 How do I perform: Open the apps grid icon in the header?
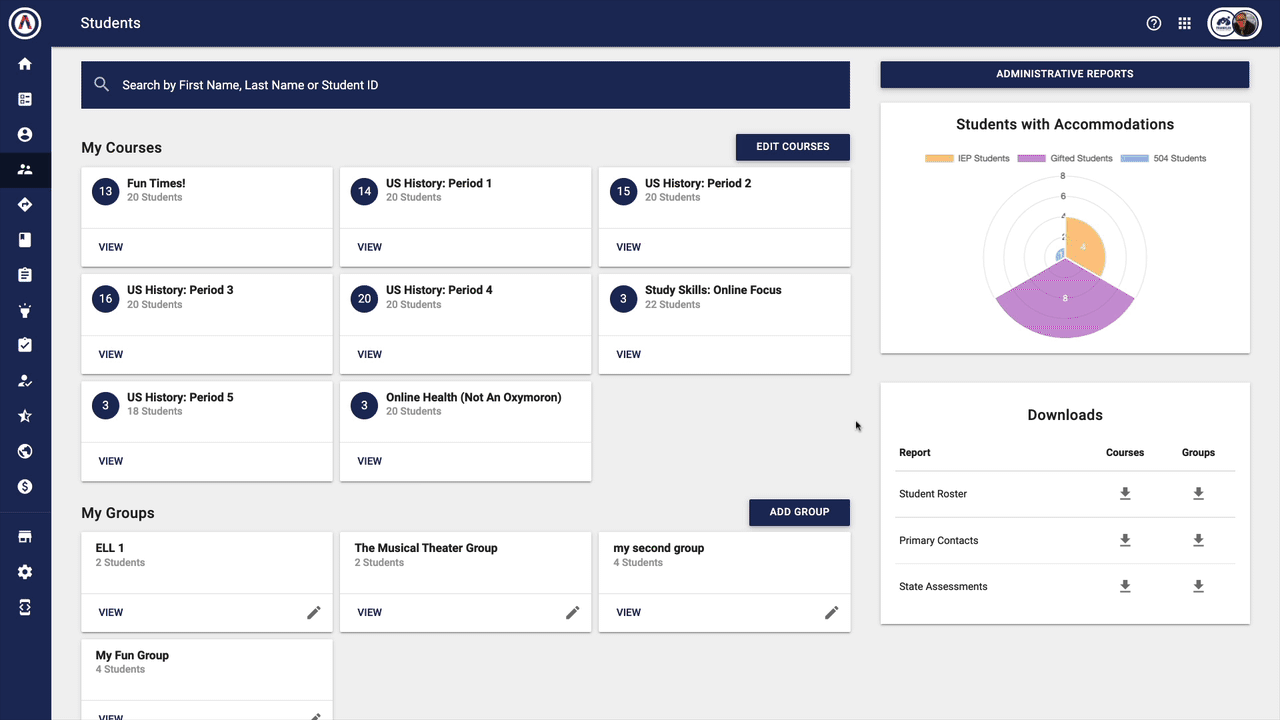(x=1185, y=23)
